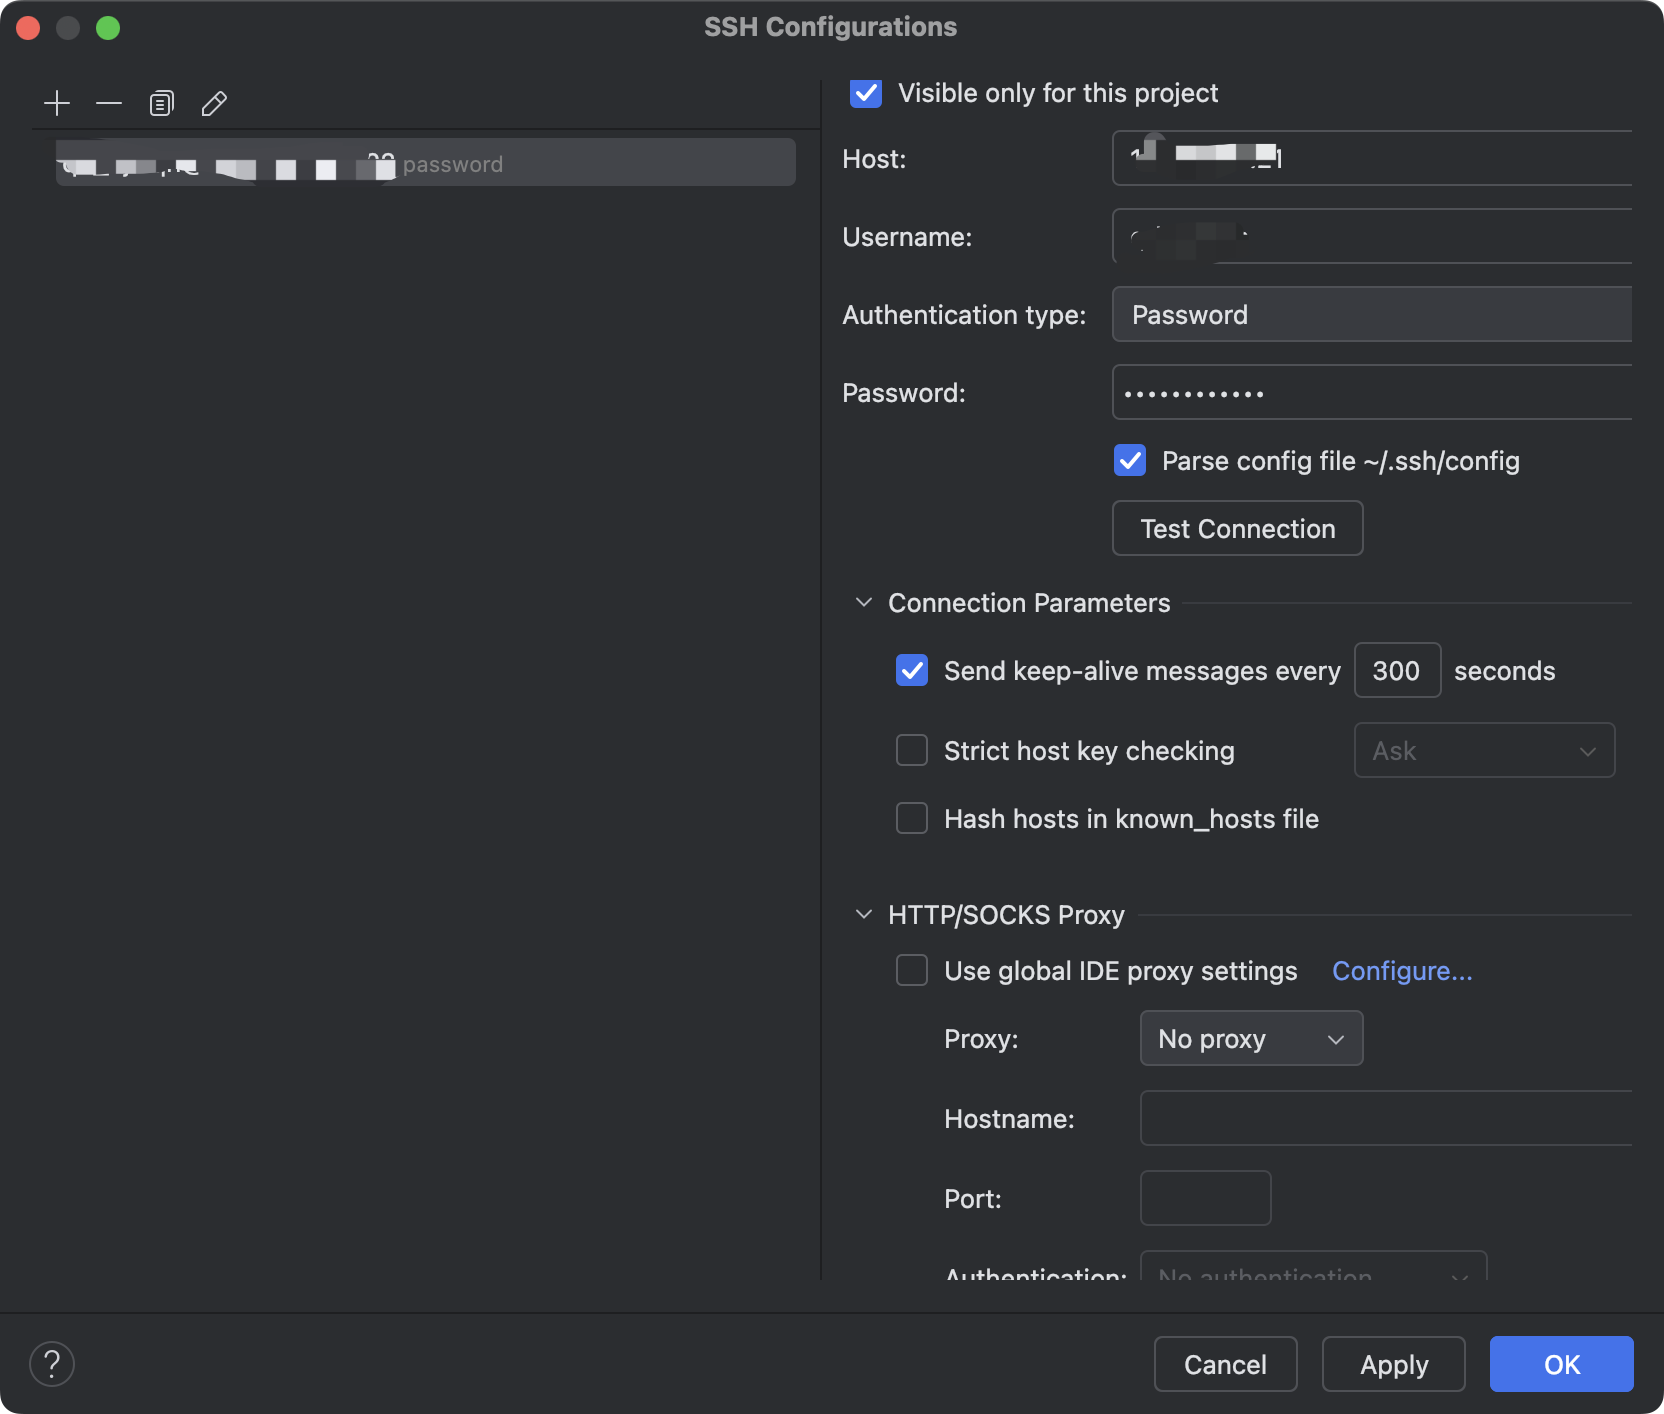Click the Duplicate configuration copy icon
The image size is (1664, 1414).
click(x=161, y=104)
